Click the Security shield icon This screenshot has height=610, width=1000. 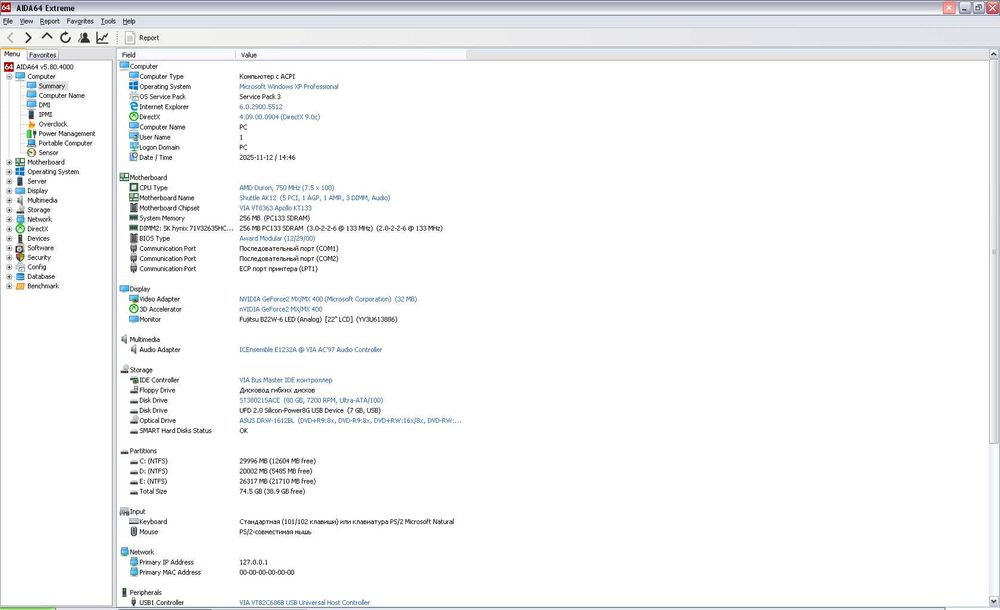coord(20,258)
